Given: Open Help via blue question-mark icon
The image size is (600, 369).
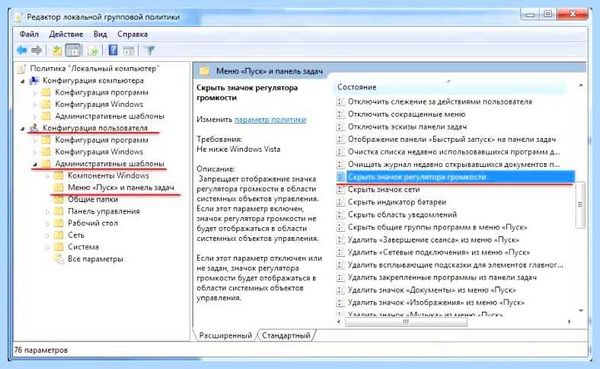Looking at the screenshot, I should point(113,50).
